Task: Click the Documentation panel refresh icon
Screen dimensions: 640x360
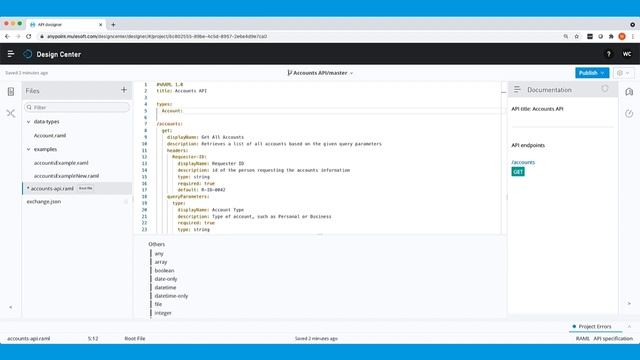Action: click(605, 89)
